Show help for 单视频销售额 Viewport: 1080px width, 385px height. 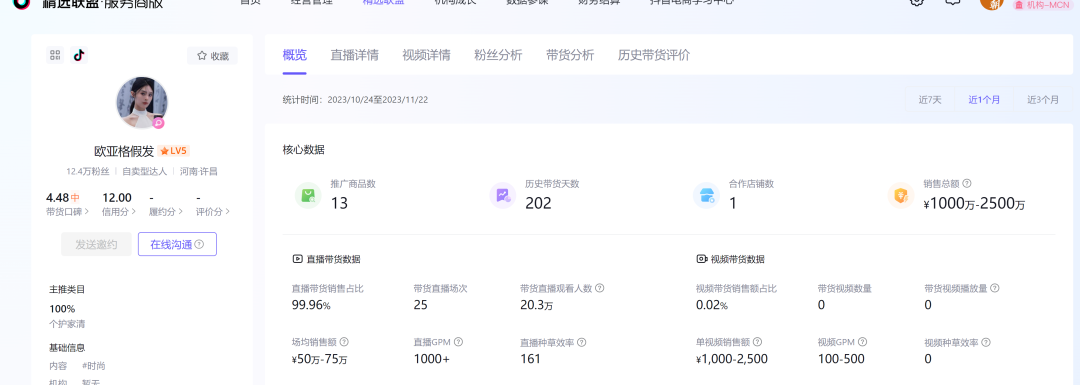pos(757,342)
